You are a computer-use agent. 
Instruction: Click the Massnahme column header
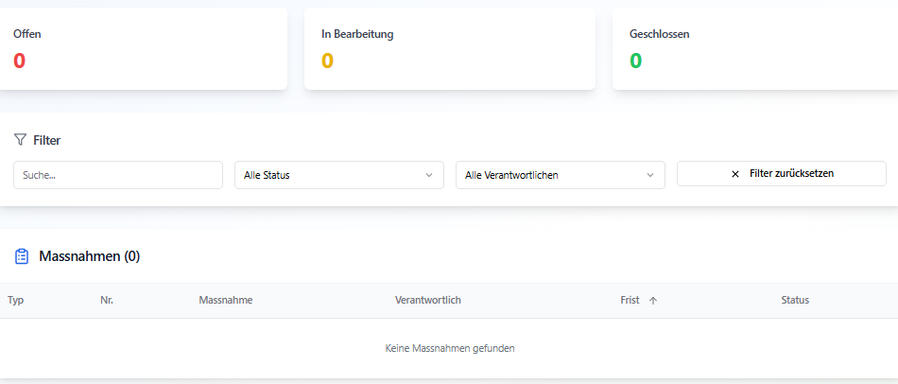click(x=226, y=300)
